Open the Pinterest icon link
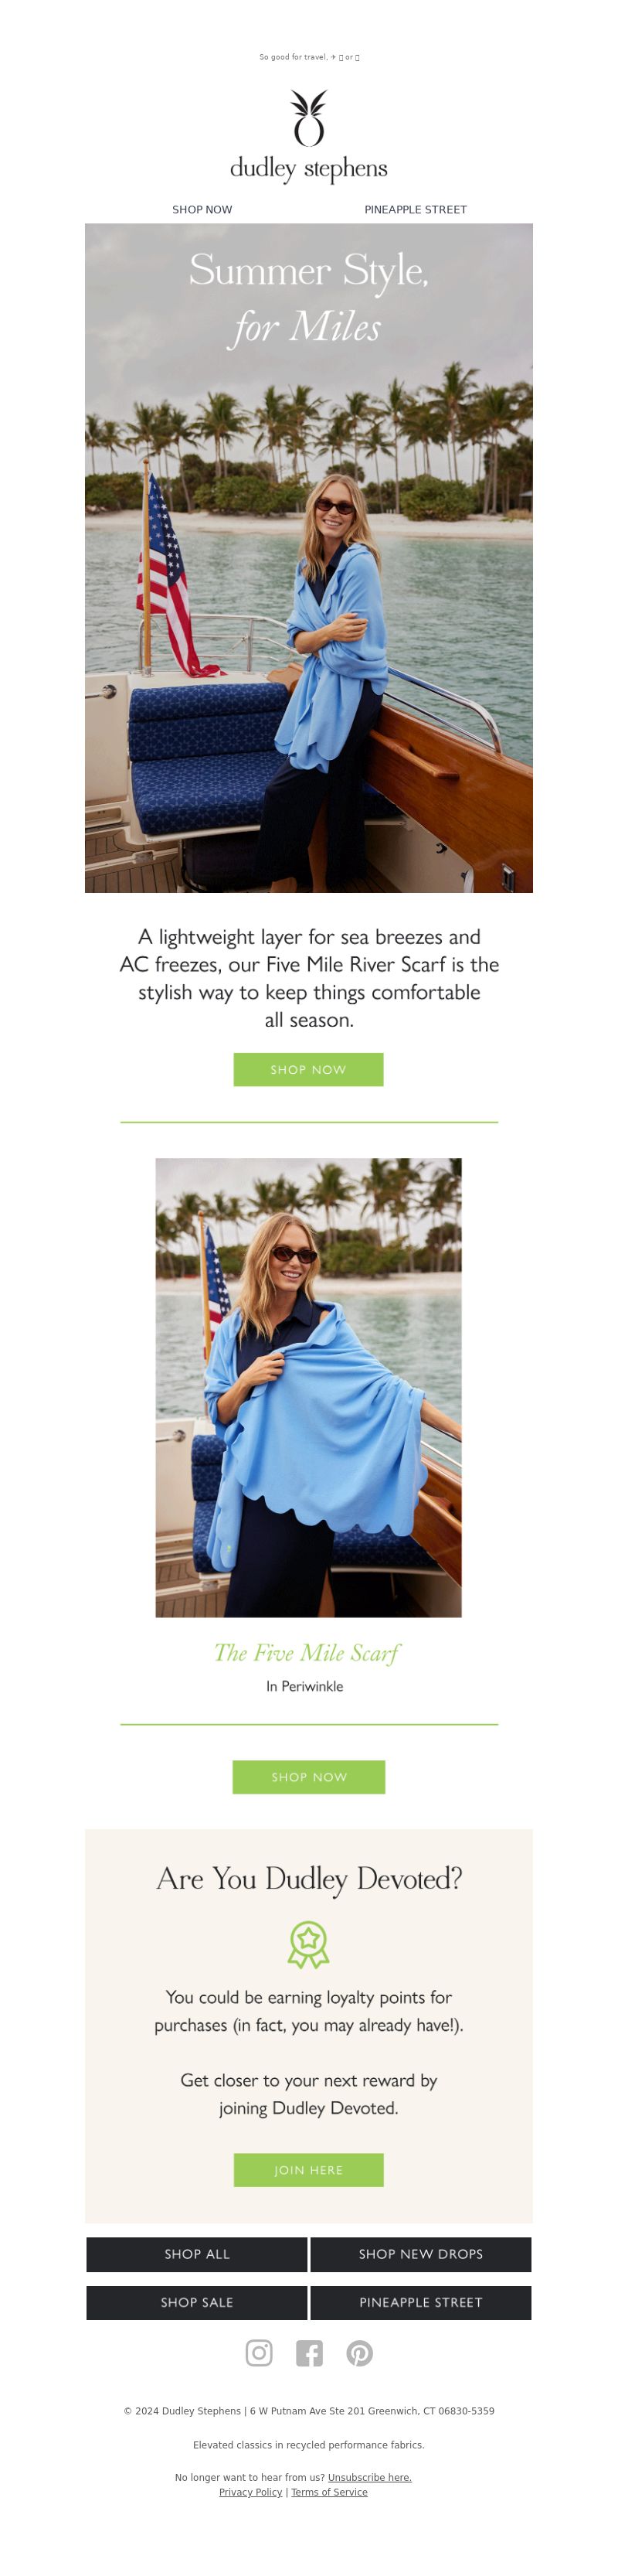618x2576 pixels. coord(360,2353)
